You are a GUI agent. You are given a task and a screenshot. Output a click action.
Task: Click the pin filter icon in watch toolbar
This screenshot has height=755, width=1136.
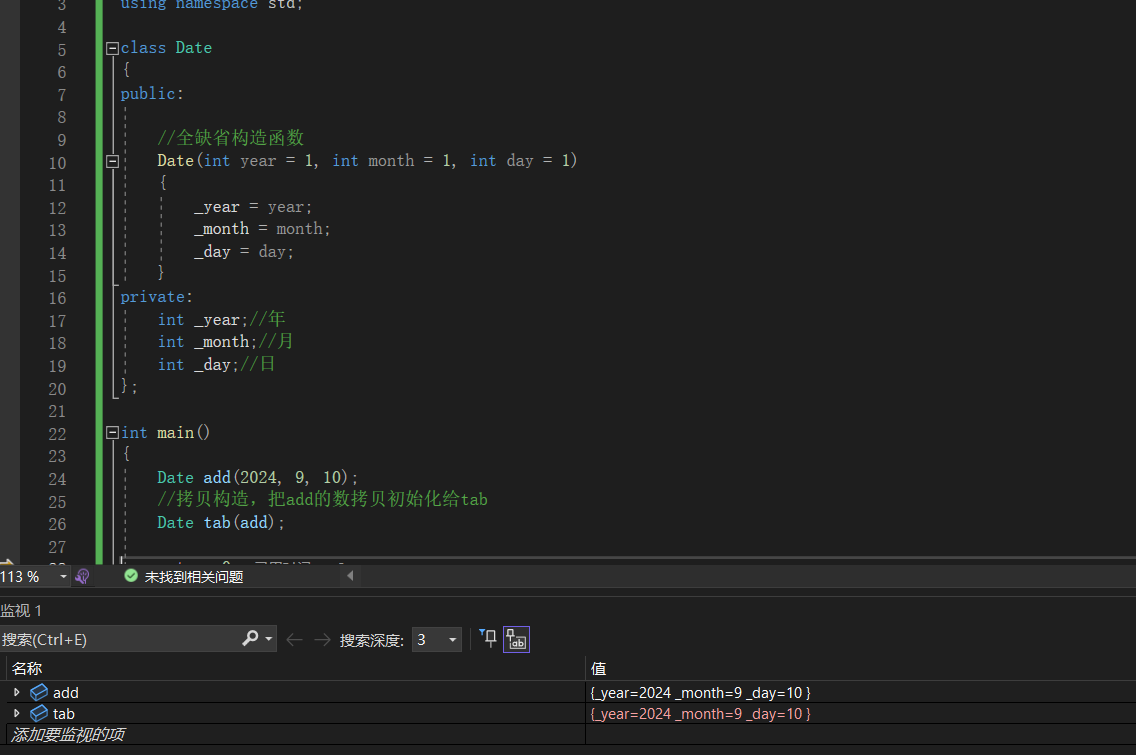point(488,638)
